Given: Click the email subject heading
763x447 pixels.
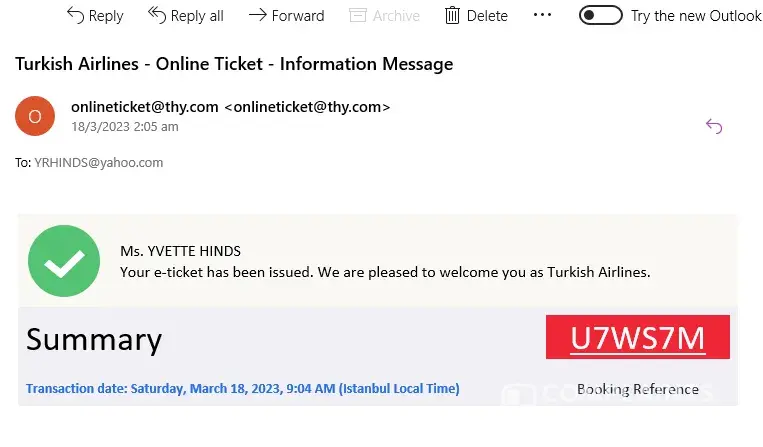Looking at the screenshot, I should point(234,64).
